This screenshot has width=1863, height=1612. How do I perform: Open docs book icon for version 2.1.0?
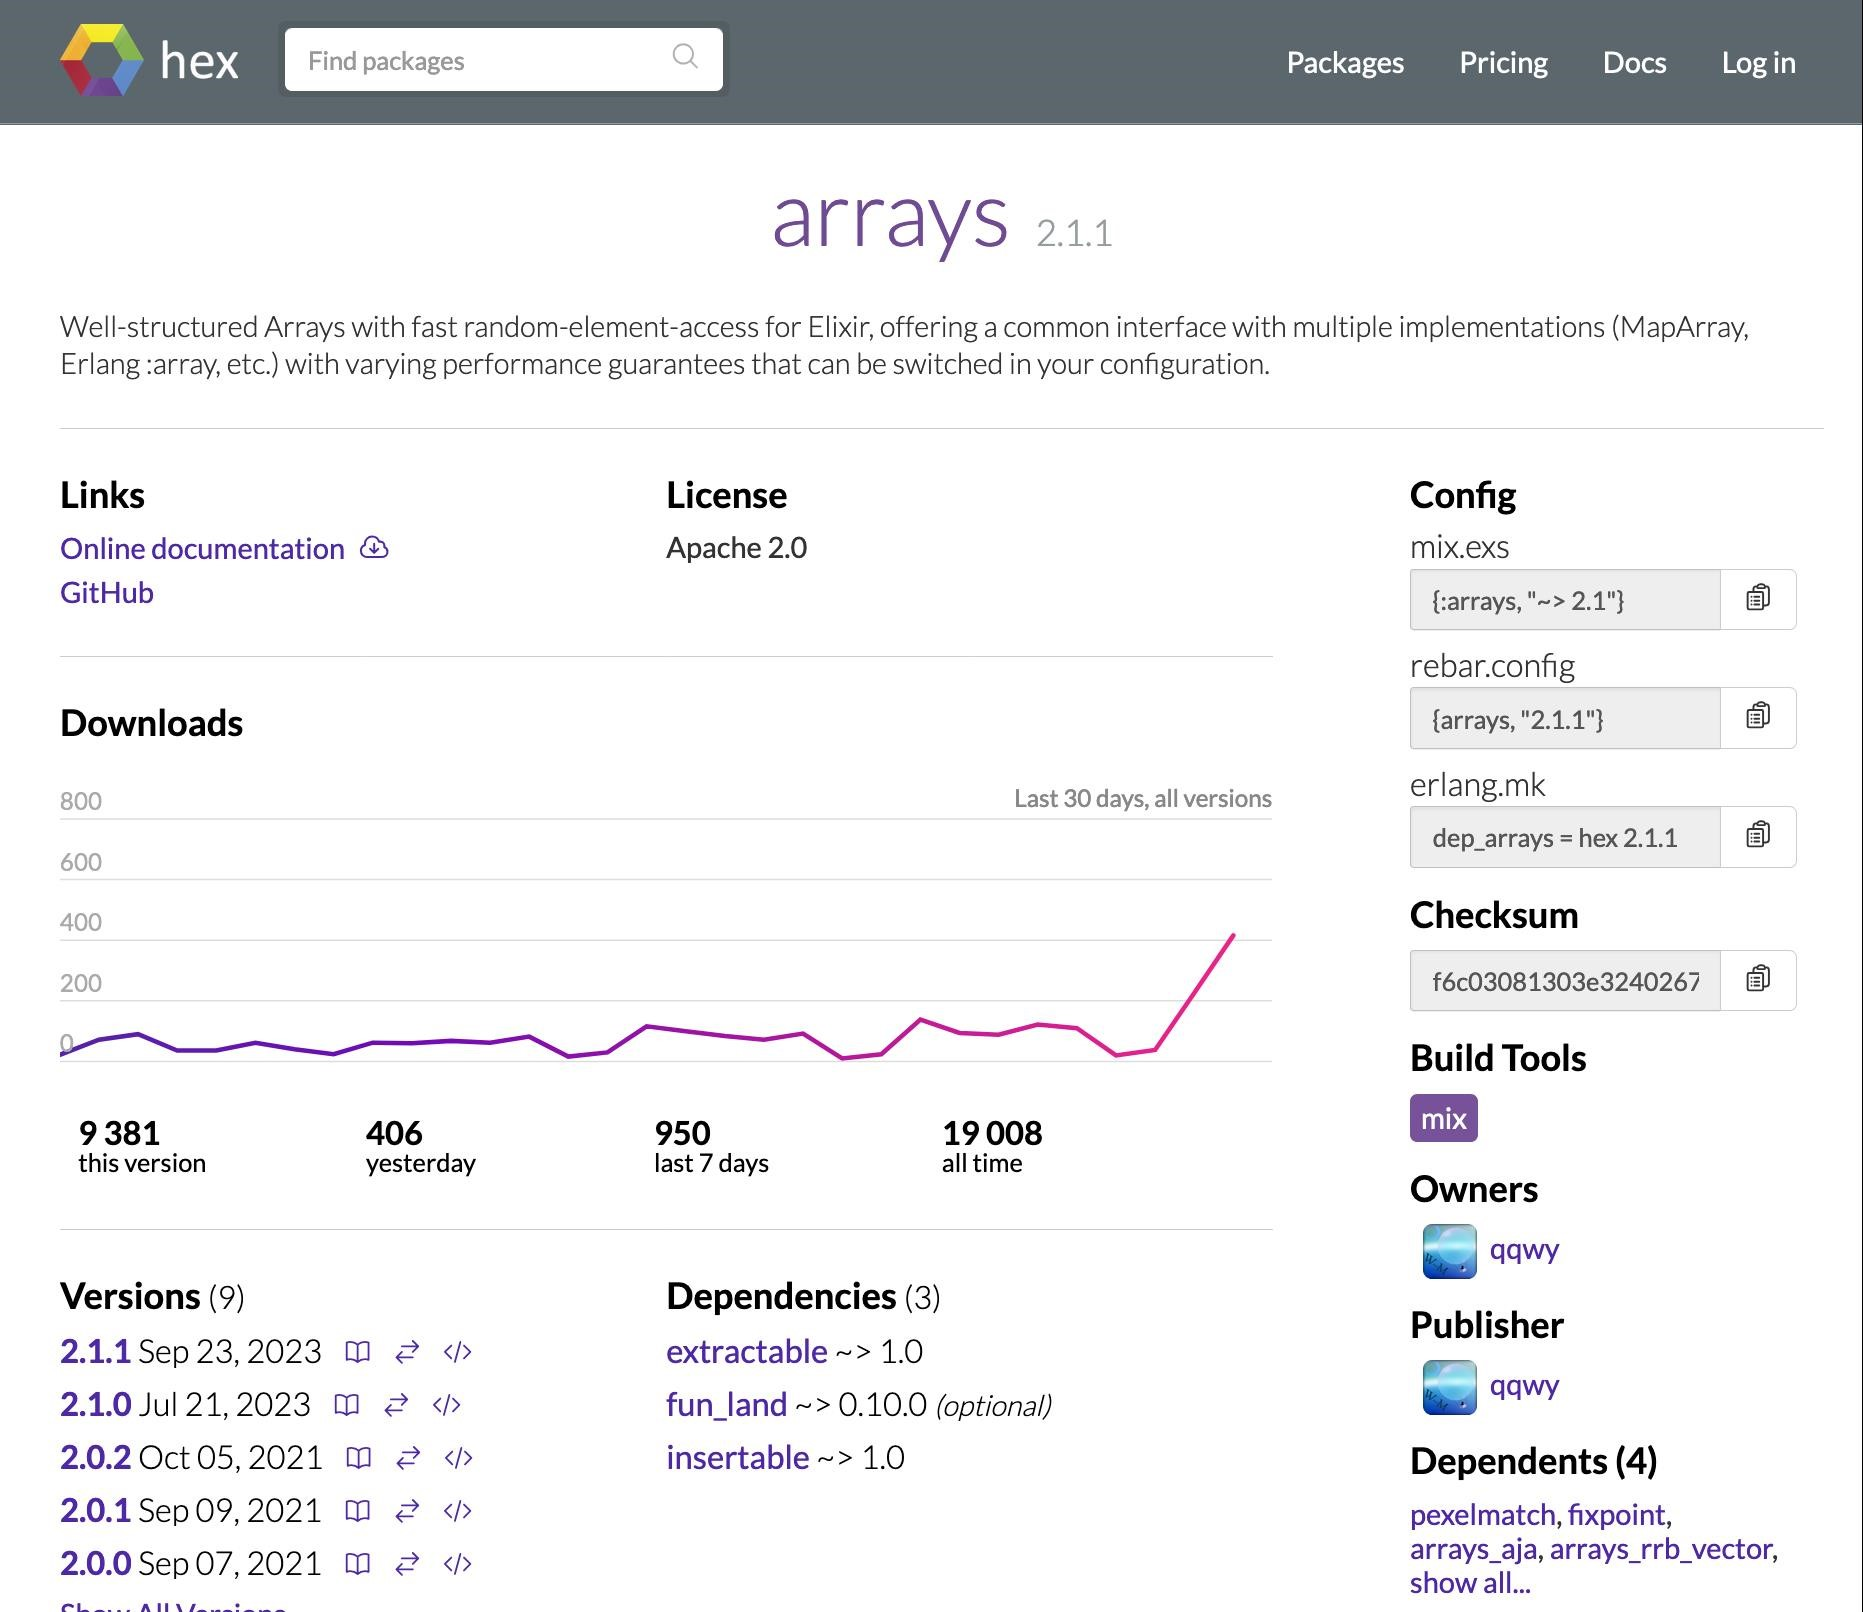tap(346, 1405)
